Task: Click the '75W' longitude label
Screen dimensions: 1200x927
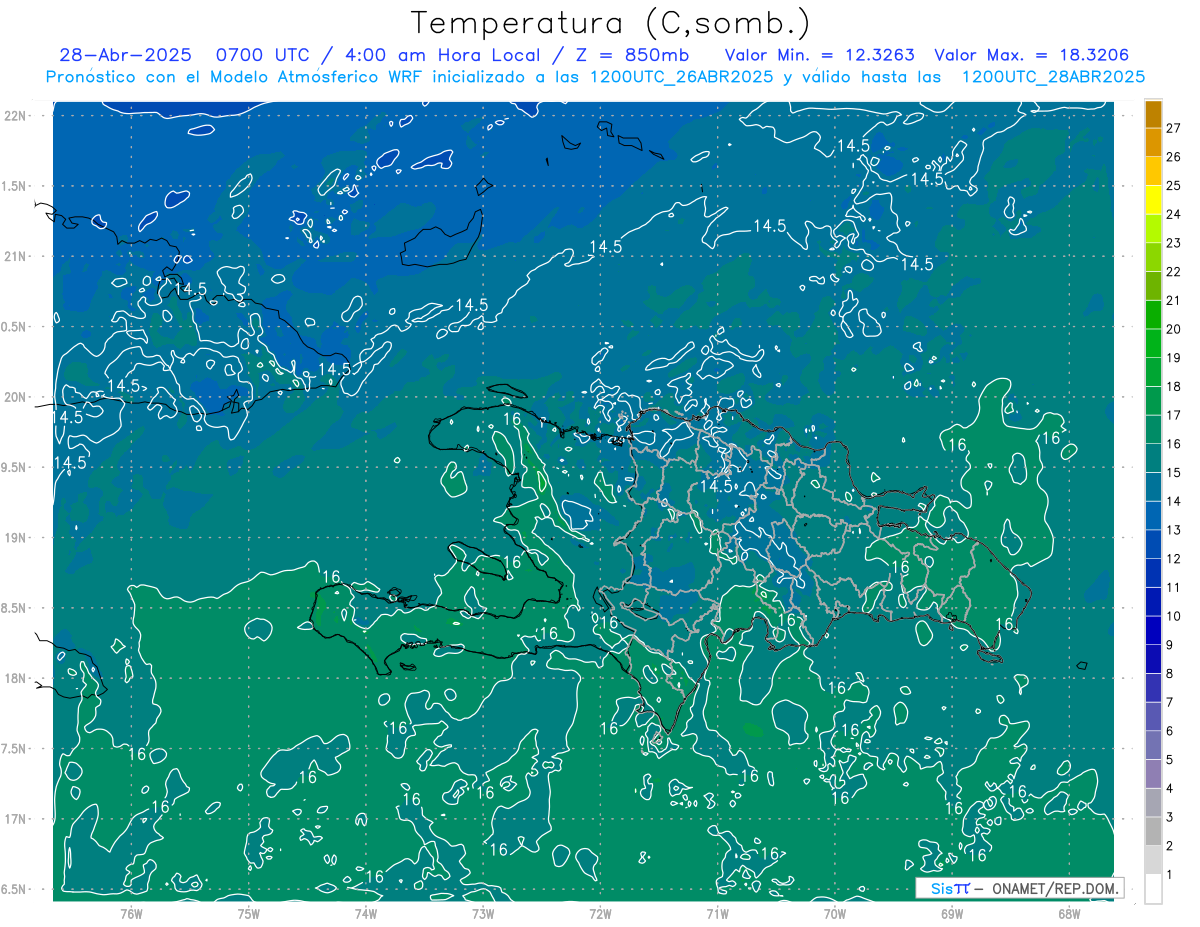Action: click(x=249, y=913)
